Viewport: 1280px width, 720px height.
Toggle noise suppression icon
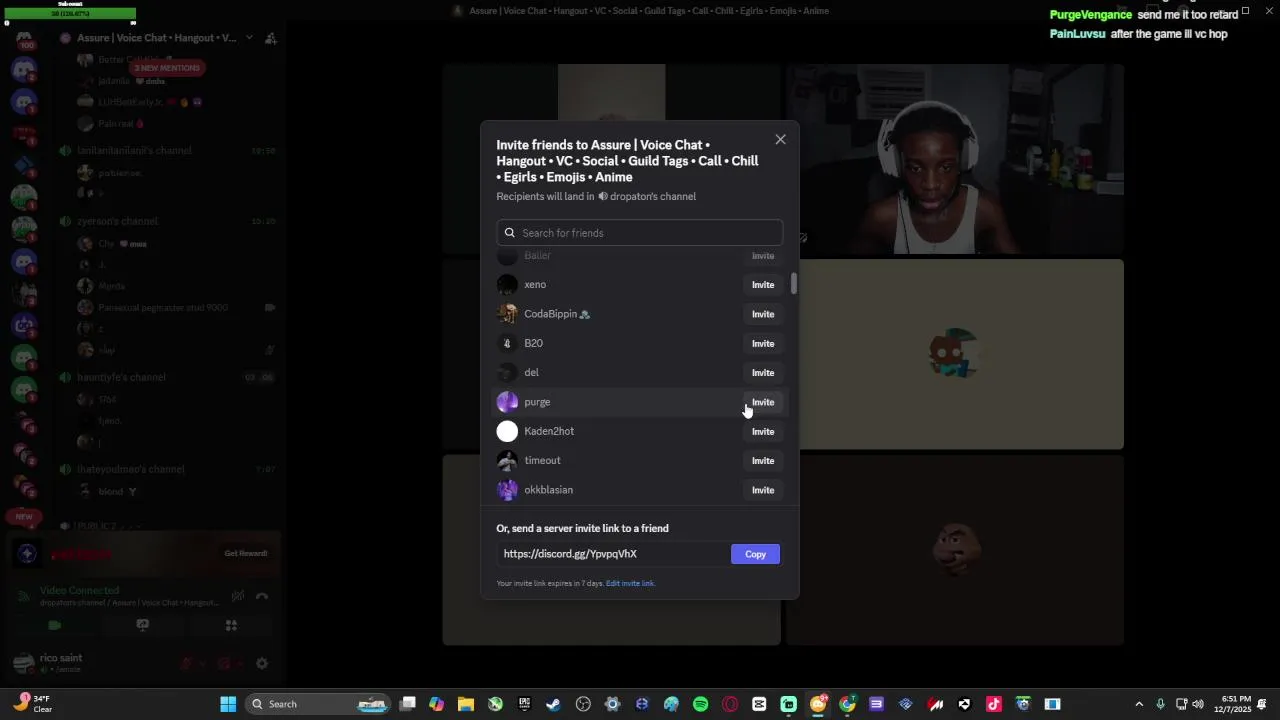tap(238, 597)
